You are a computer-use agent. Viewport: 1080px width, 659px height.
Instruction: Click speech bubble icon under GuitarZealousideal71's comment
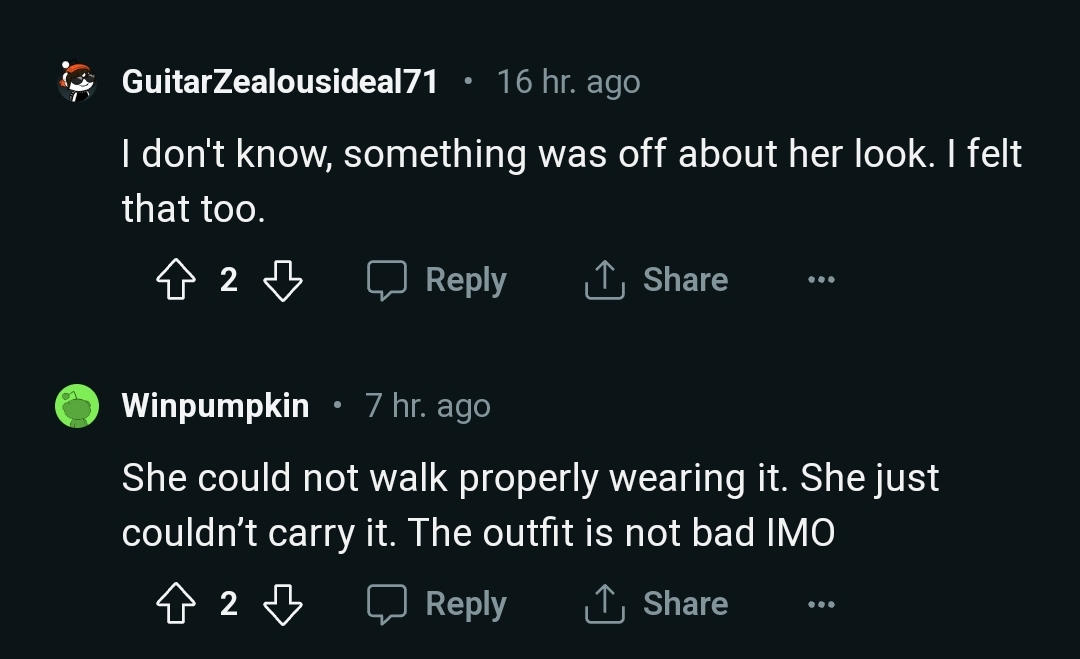coord(386,280)
